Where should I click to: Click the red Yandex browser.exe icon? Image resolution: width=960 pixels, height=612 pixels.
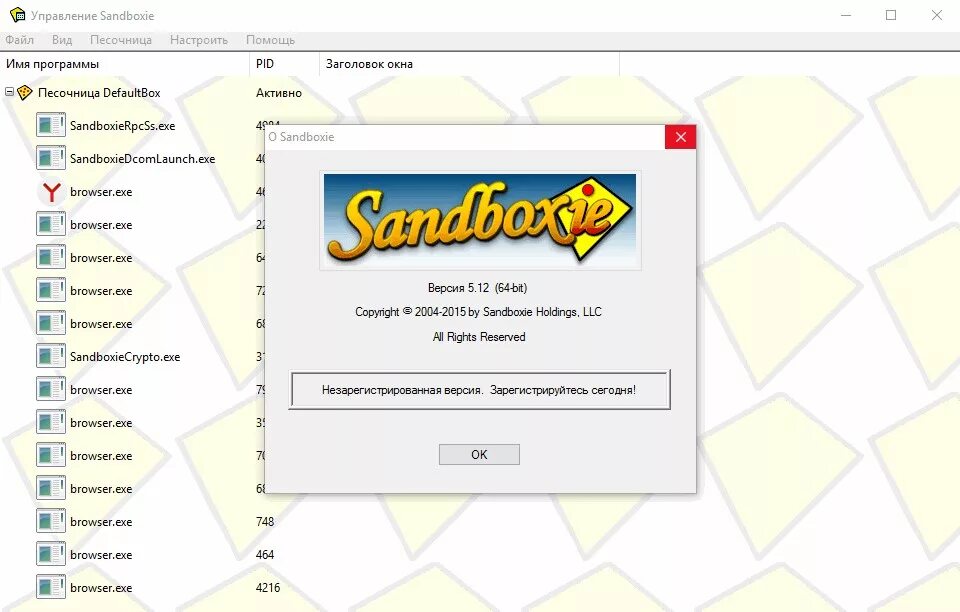point(51,192)
